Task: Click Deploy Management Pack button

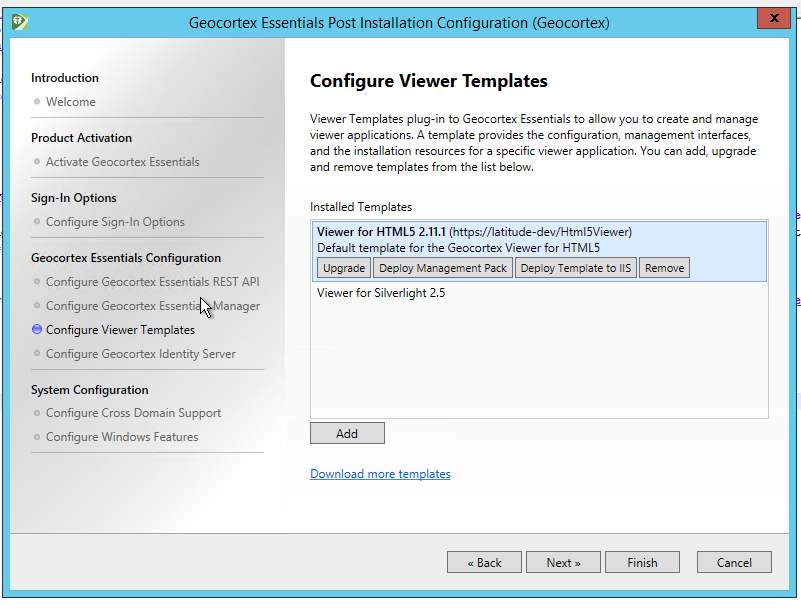Action: pyautogui.click(x=443, y=268)
